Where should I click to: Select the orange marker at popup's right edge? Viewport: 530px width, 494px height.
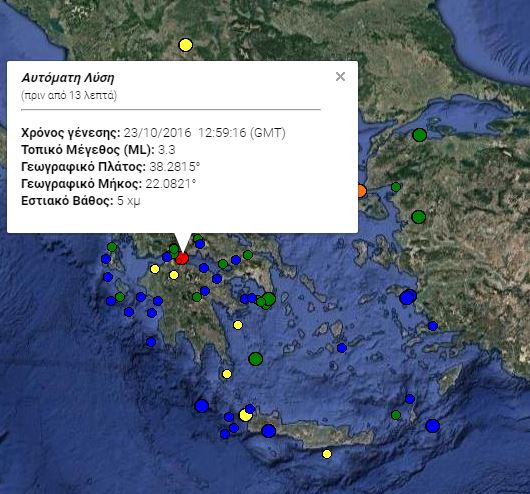pos(362,191)
